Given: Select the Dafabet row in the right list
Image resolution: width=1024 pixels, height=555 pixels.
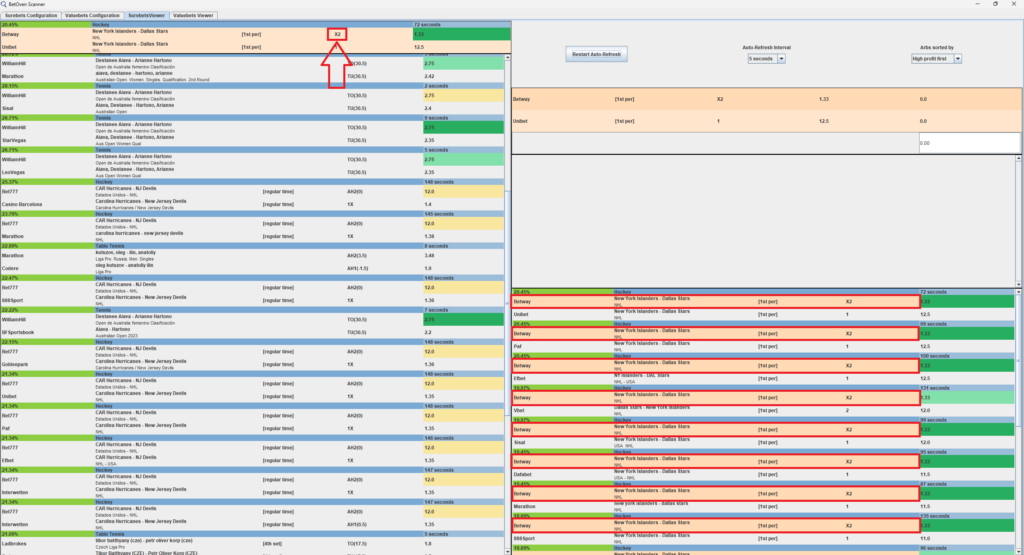Looking at the screenshot, I should (x=763, y=475).
